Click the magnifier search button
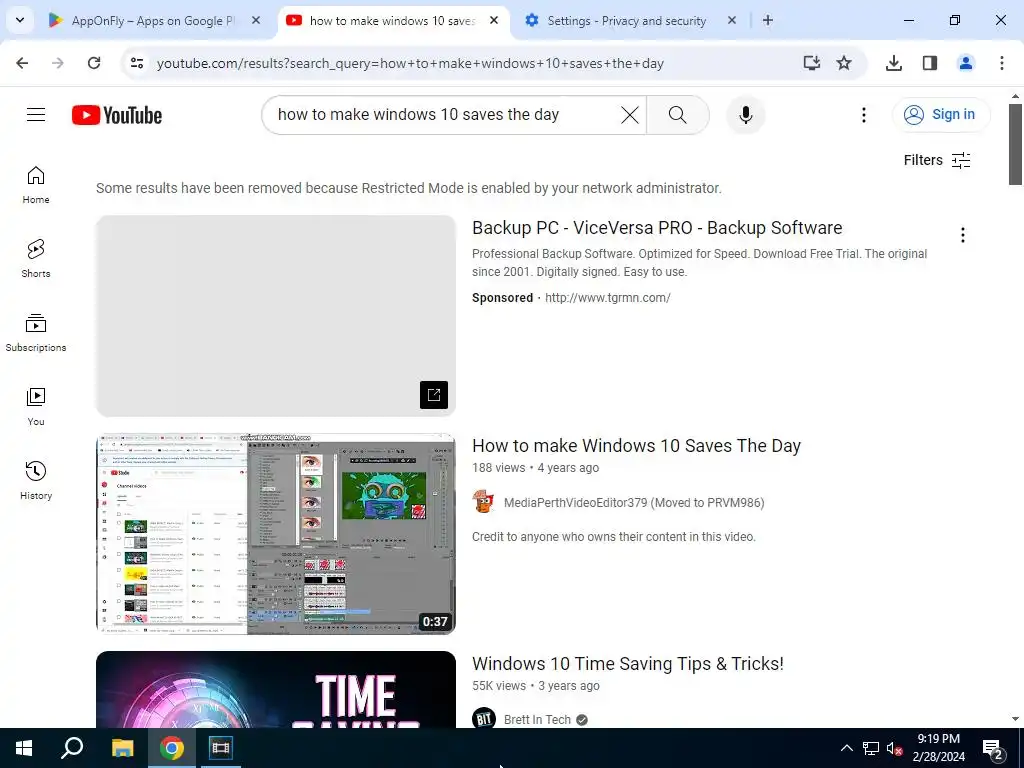The width and height of the screenshot is (1024, 768). tap(678, 115)
